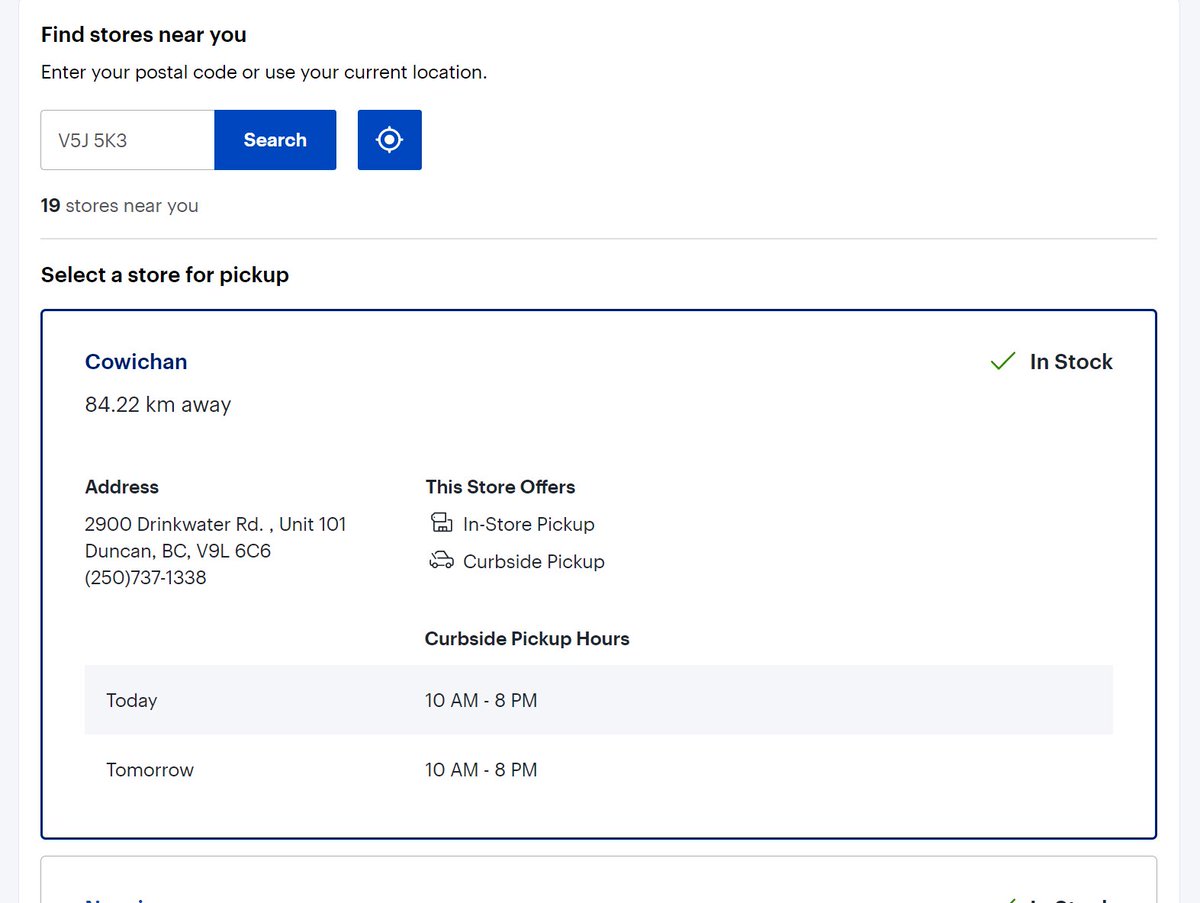The width and height of the screenshot is (1200, 903).
Task: Select the Curbside Pickup offer text
Action: [534, 561]
